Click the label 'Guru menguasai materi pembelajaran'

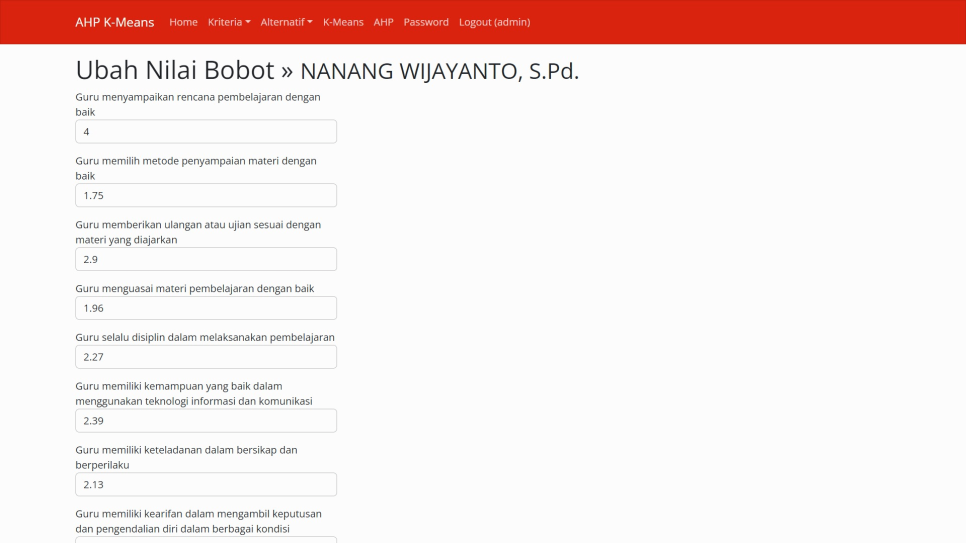194,288
